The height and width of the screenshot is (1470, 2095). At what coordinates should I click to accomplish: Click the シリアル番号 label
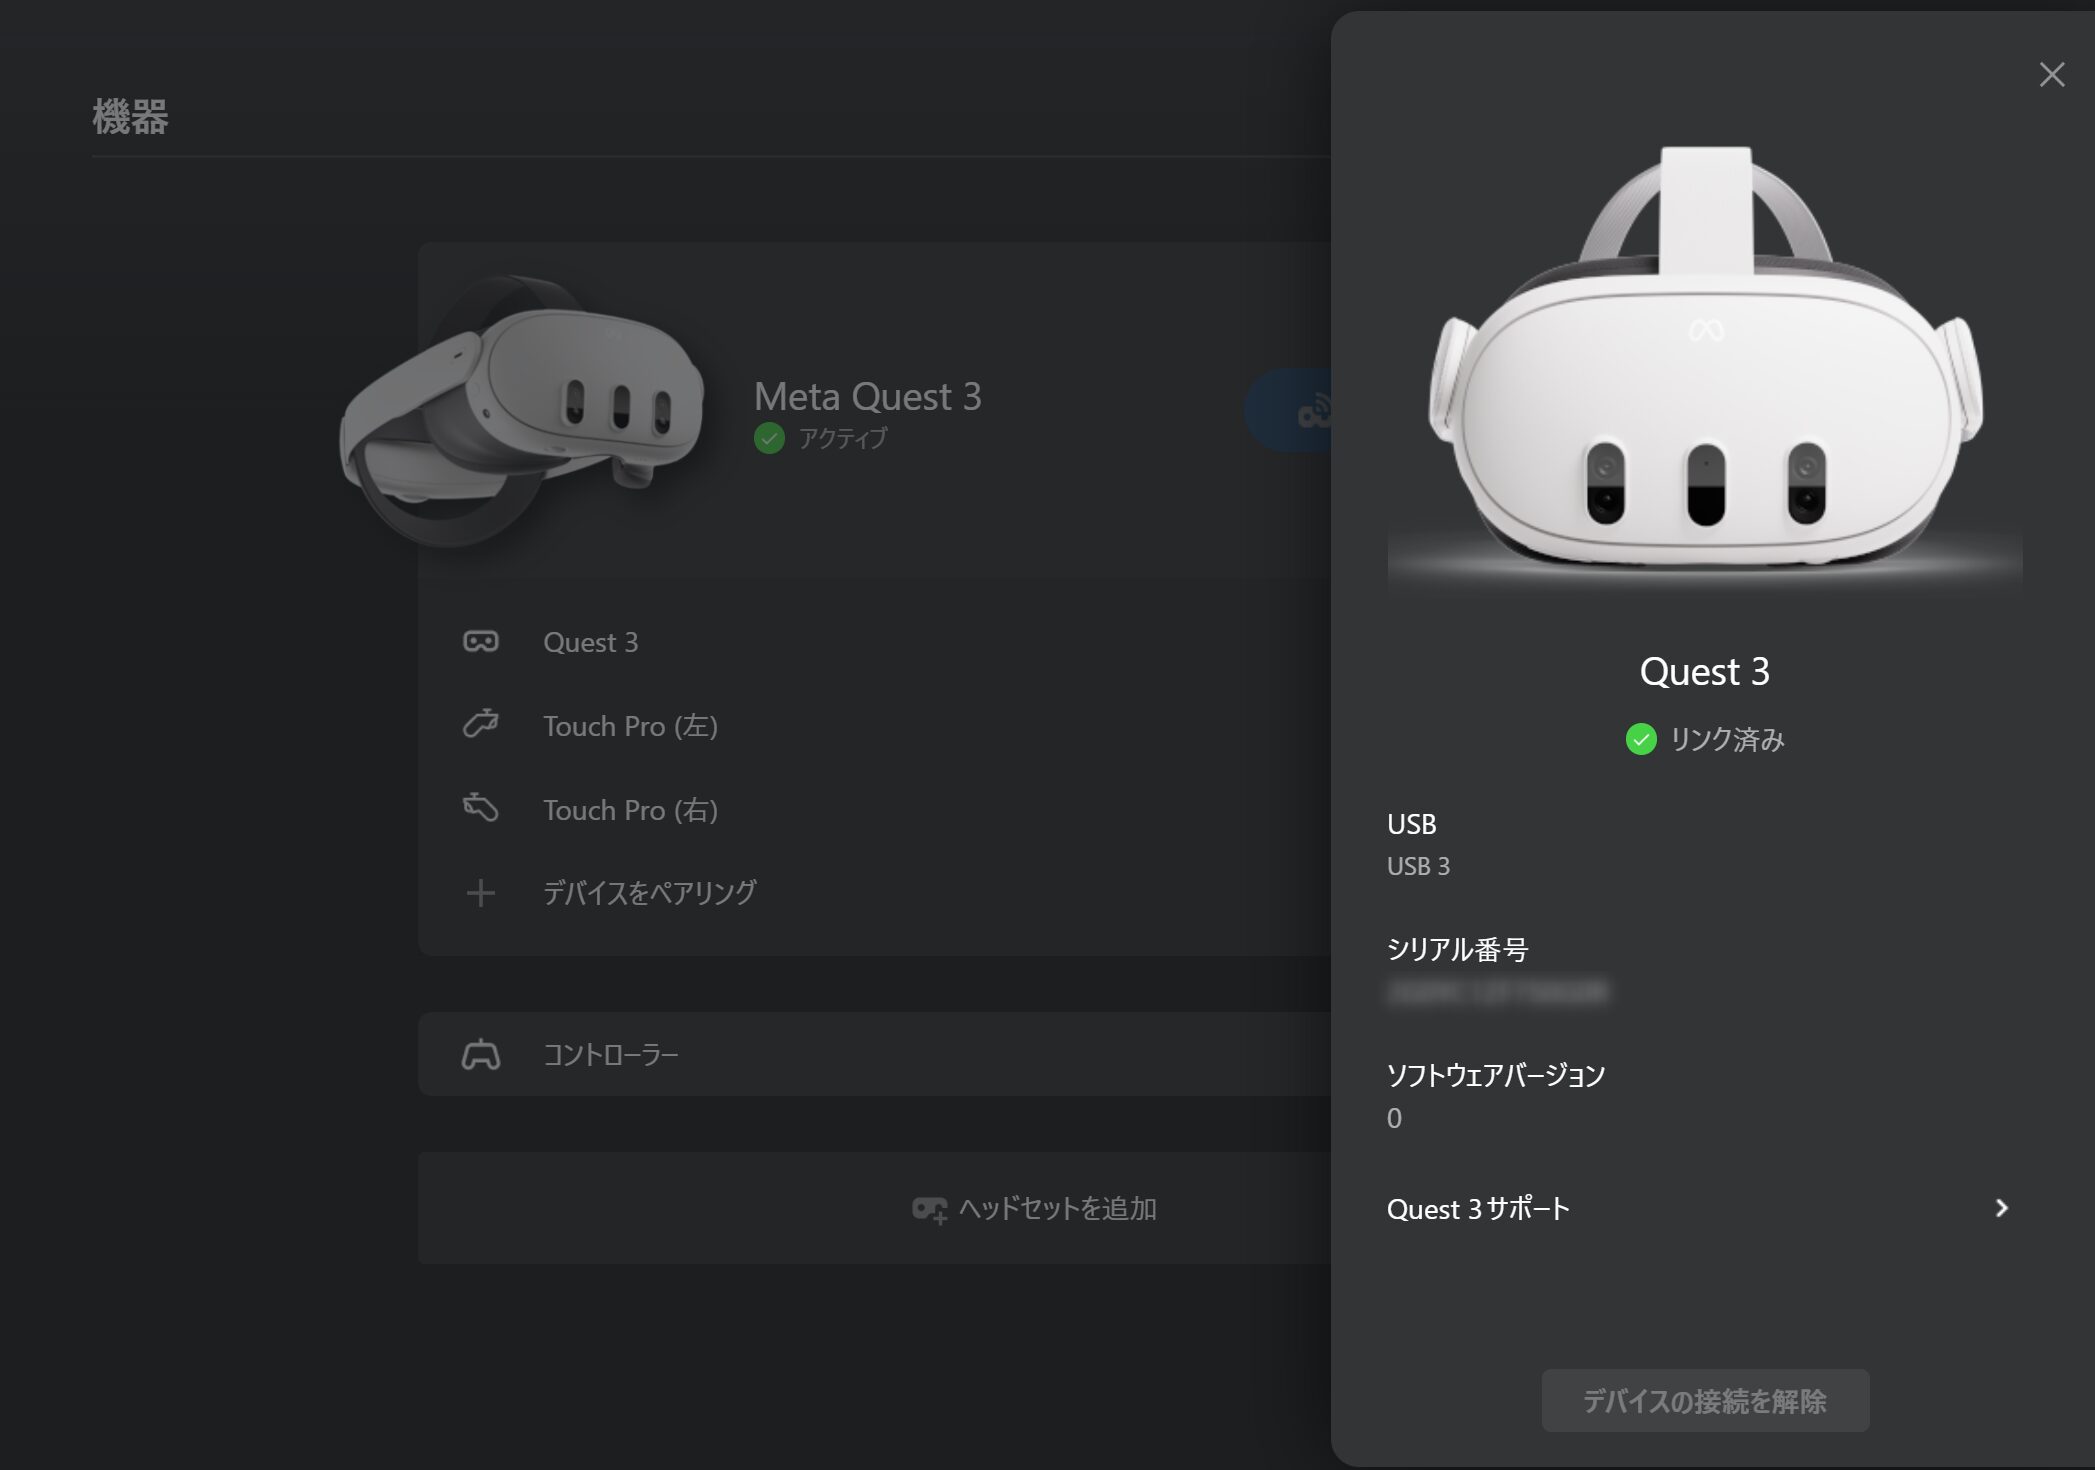(x=1457, y=949)
